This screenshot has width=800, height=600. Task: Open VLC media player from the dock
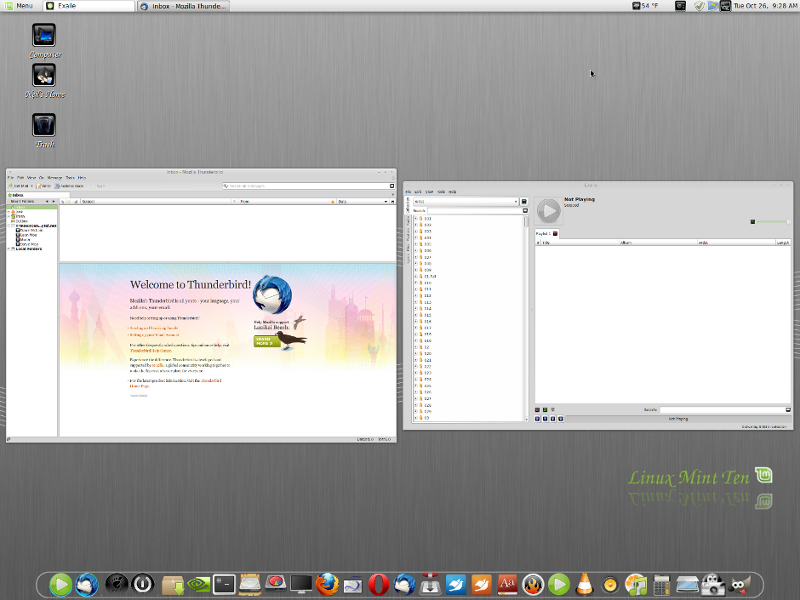585,584
